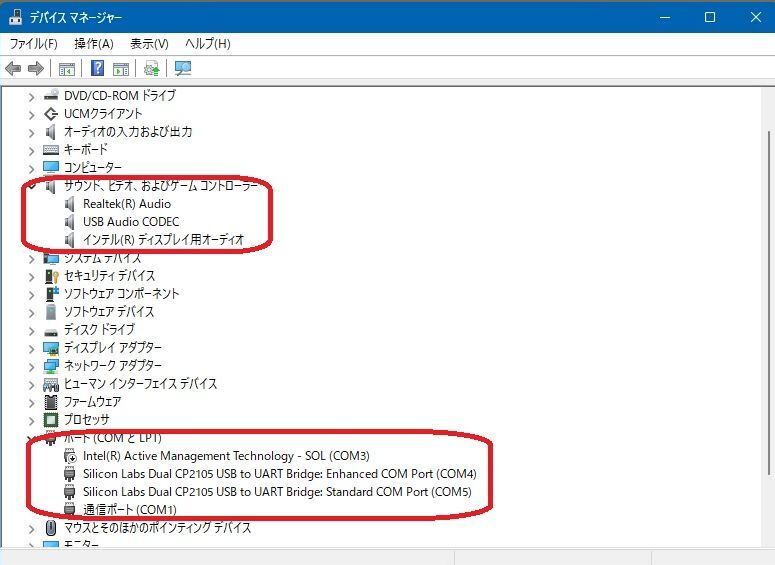This screenshot has width=775, height=565.
Task: Click the update driver toolbar icon
Action: [151, 69]
